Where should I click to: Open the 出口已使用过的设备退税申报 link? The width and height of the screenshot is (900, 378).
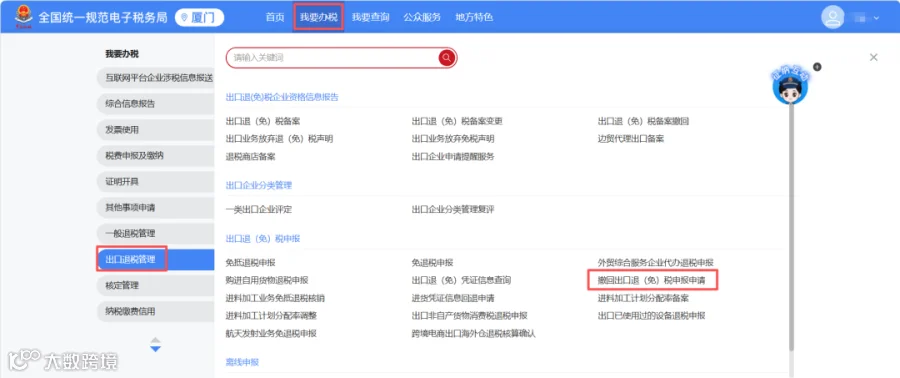[x=651, y=315]
